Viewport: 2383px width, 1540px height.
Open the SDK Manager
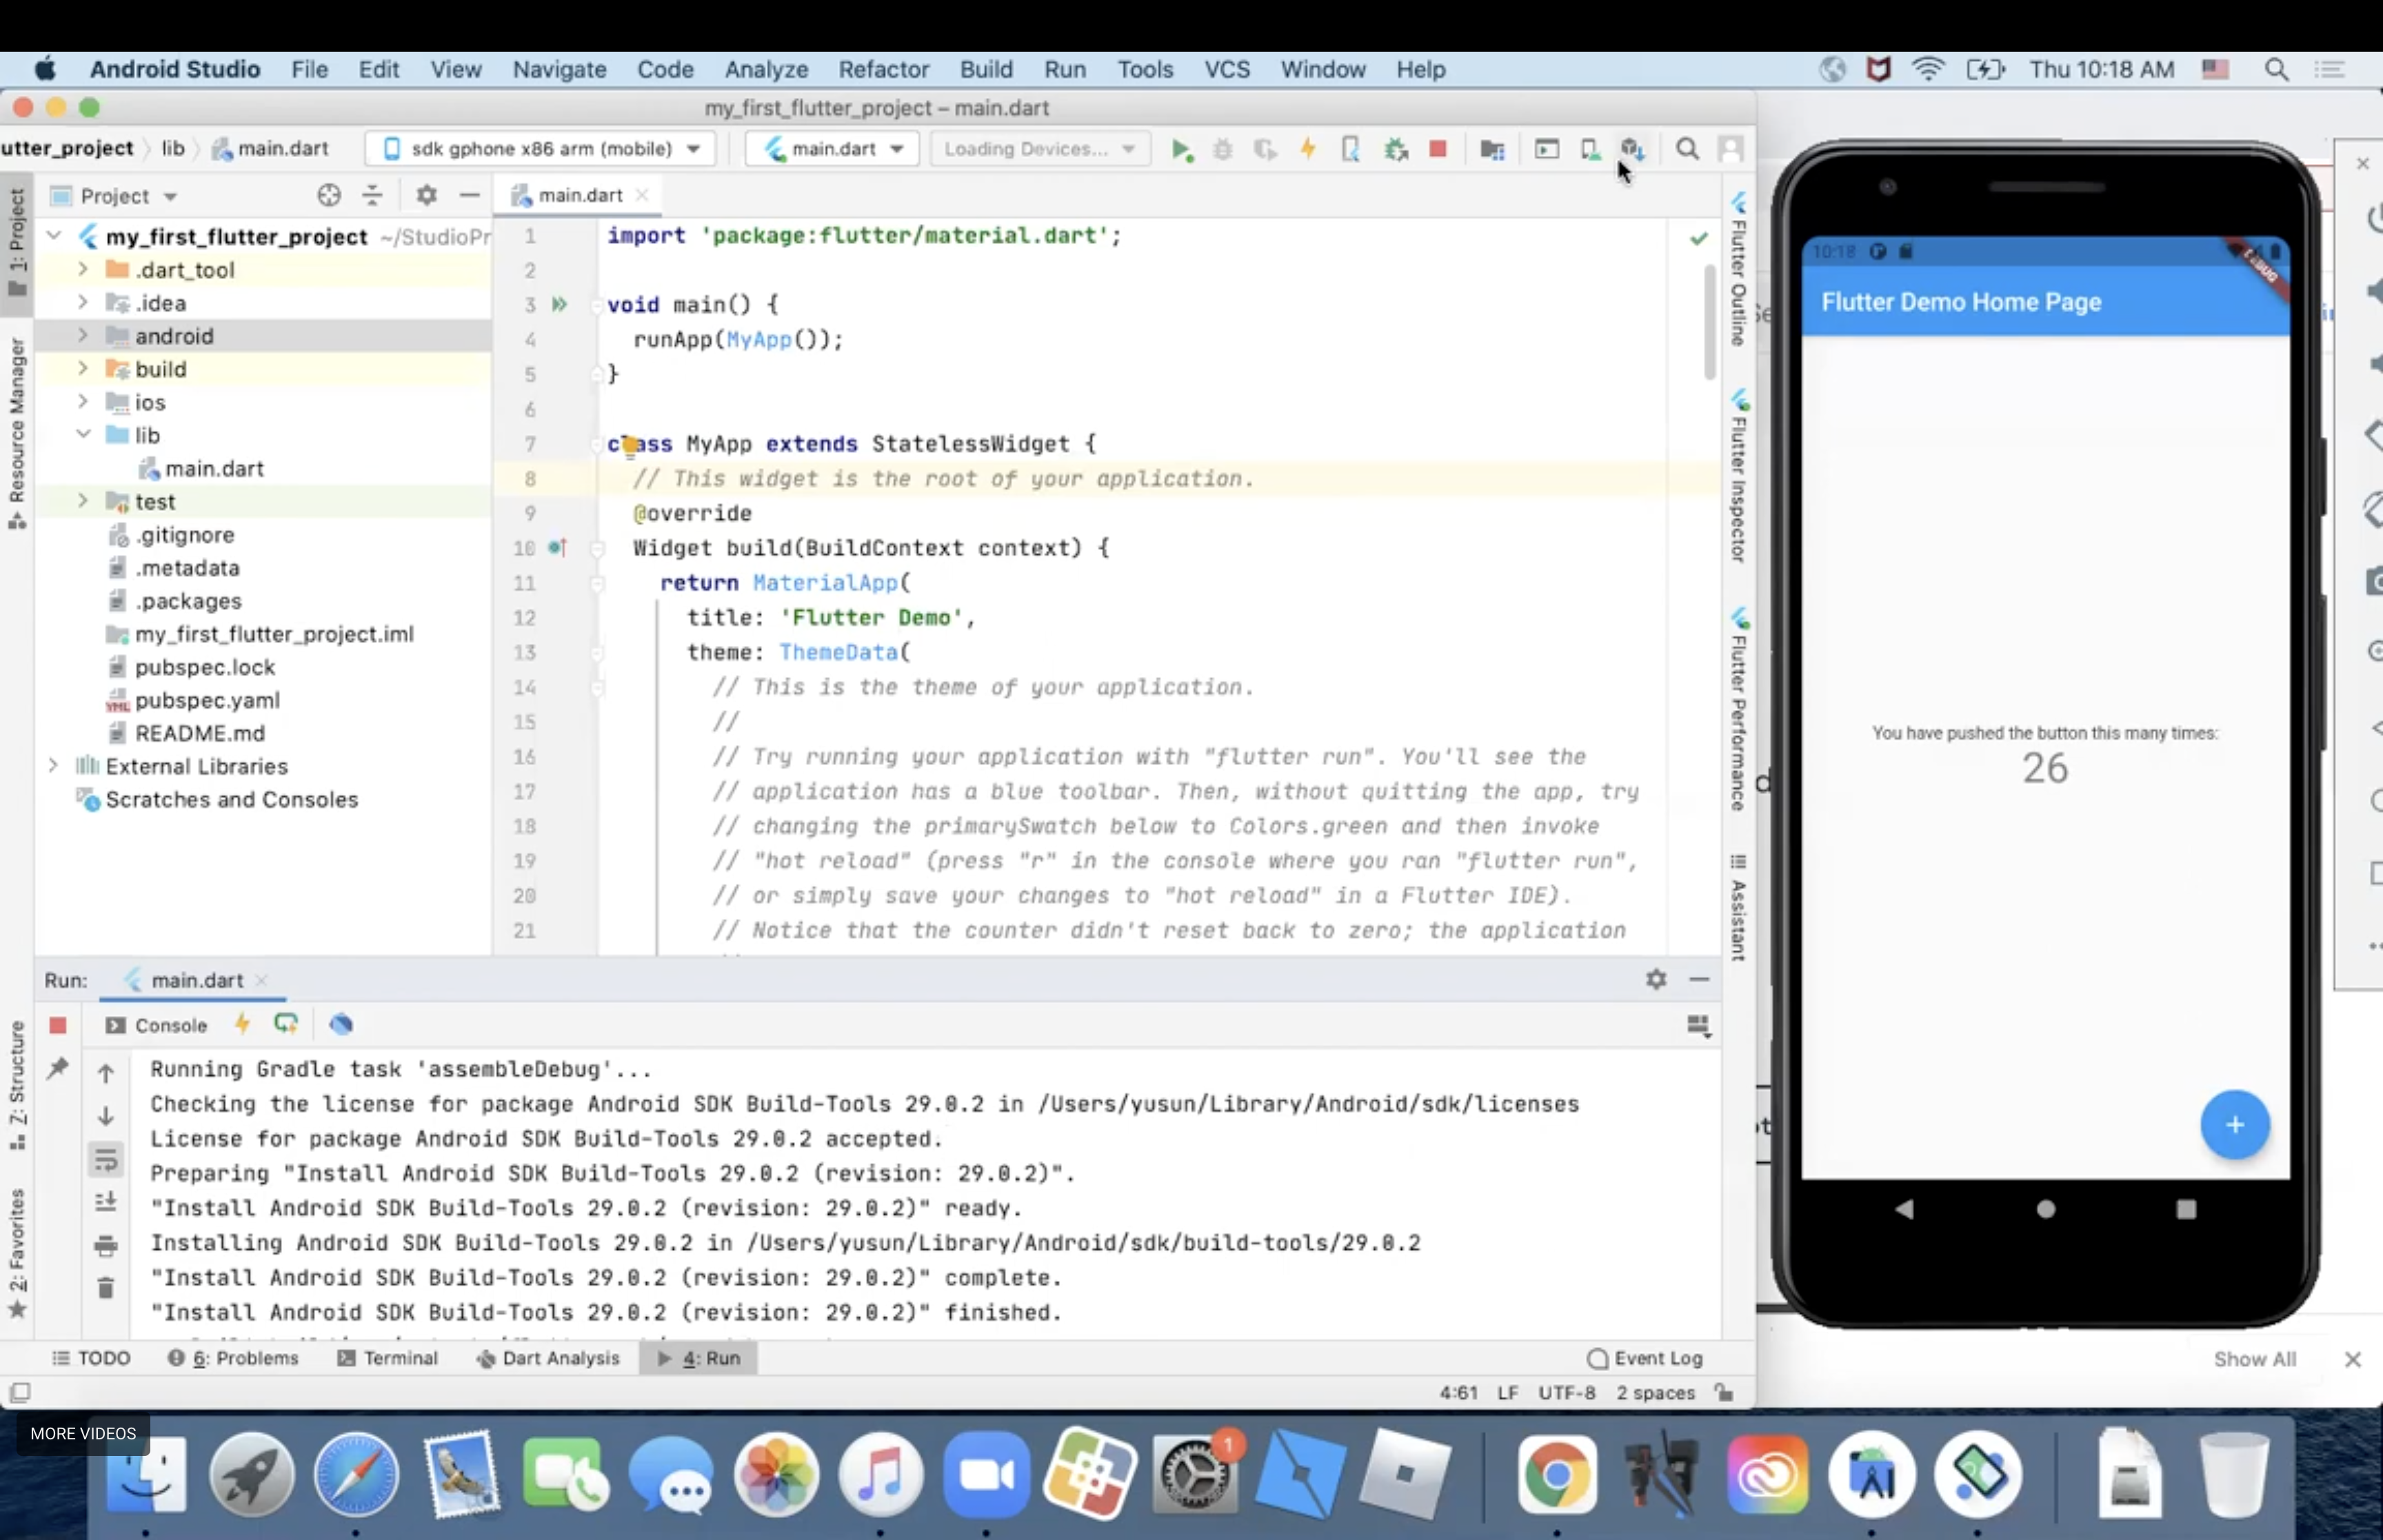(1632, 148)
